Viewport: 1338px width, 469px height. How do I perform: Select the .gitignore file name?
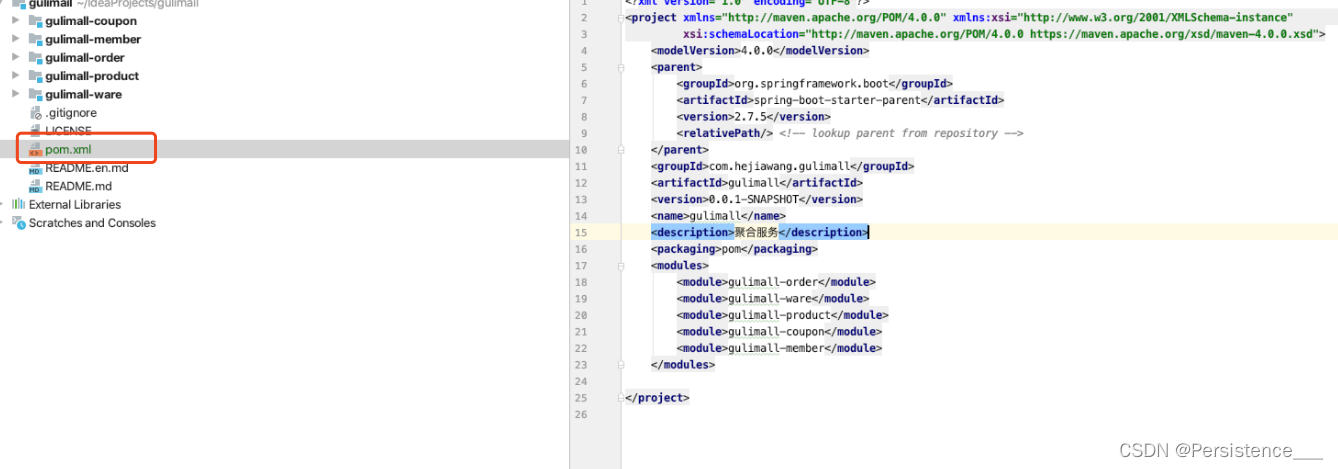point(71,113)
